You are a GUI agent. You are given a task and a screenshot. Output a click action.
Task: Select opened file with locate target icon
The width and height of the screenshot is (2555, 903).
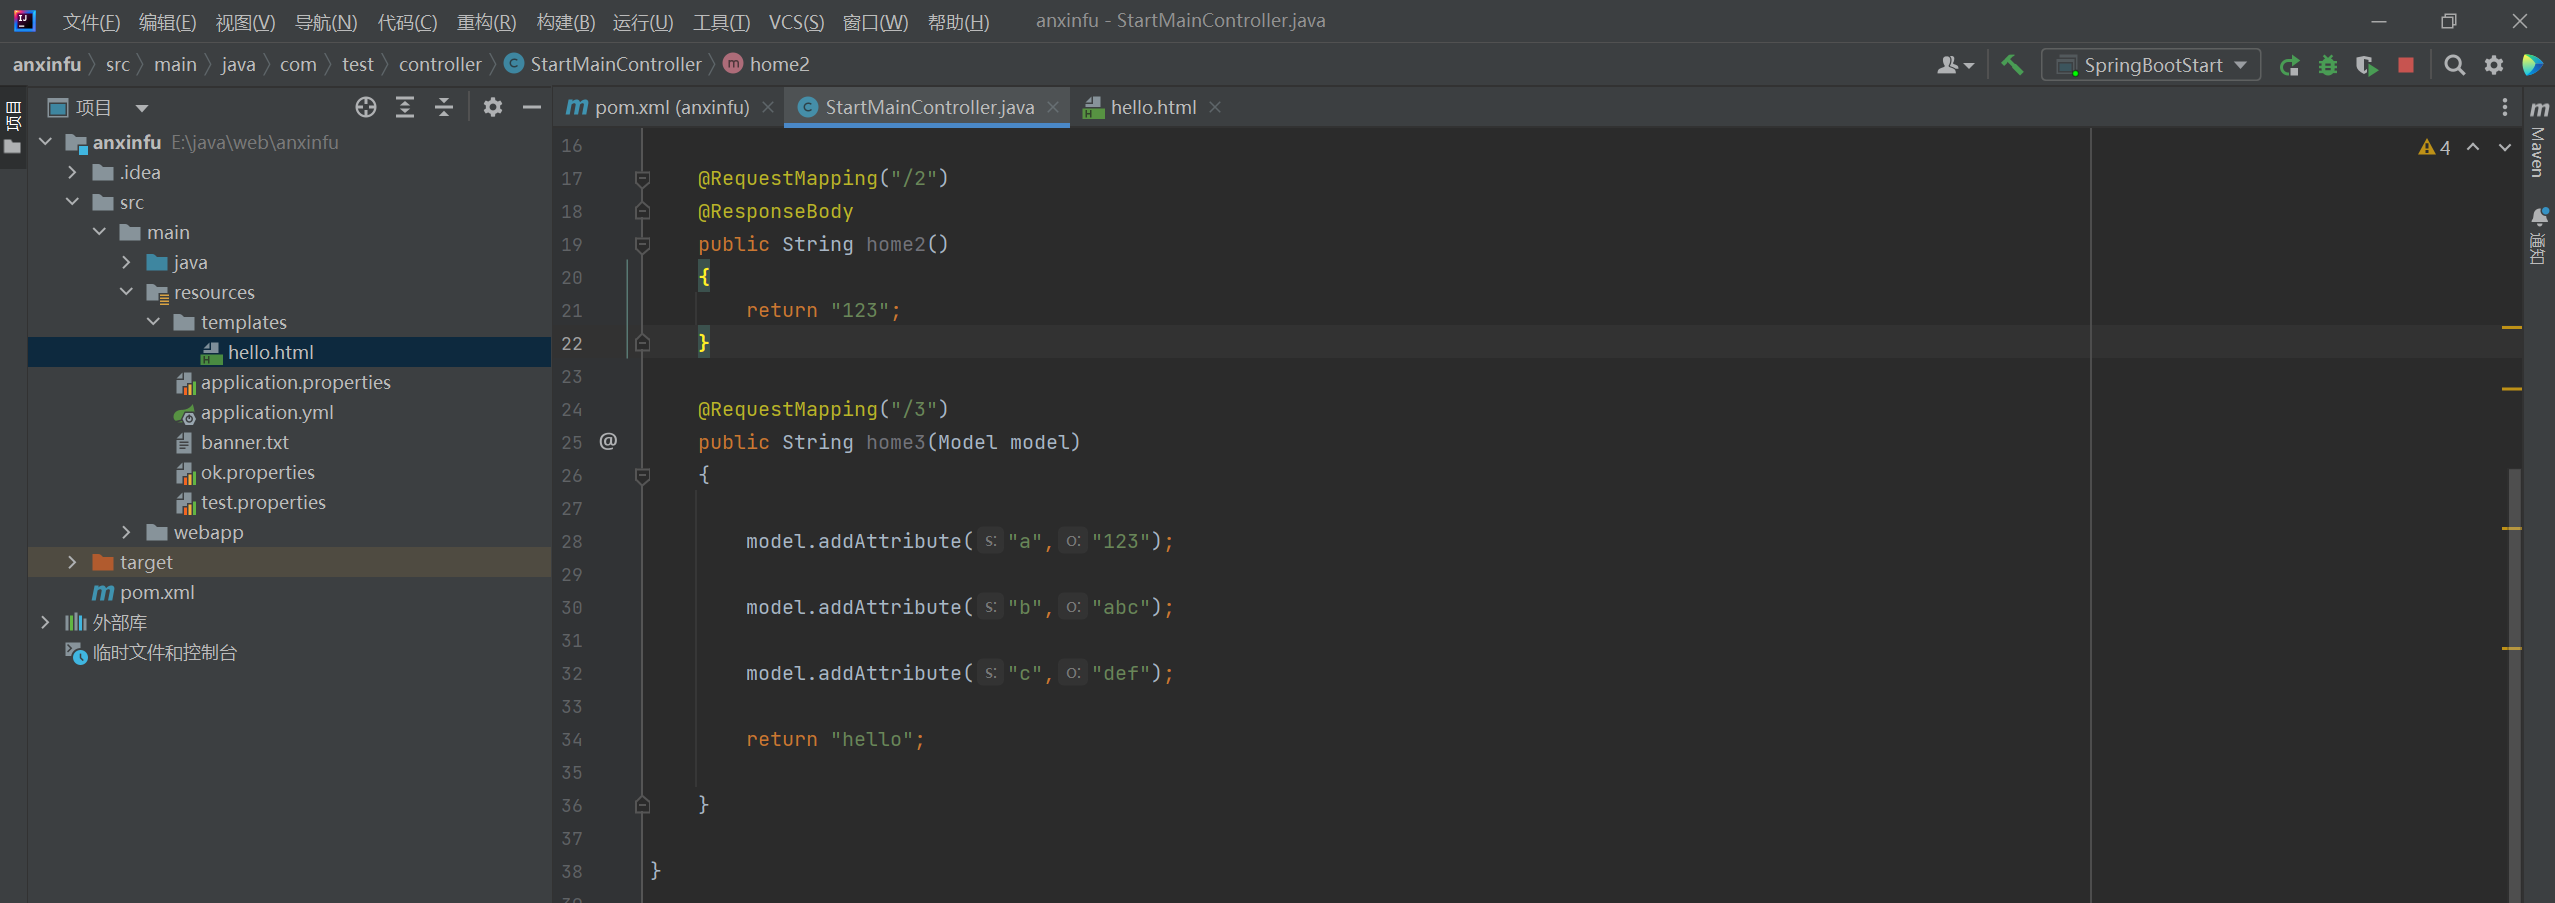(x=366, y=107)
